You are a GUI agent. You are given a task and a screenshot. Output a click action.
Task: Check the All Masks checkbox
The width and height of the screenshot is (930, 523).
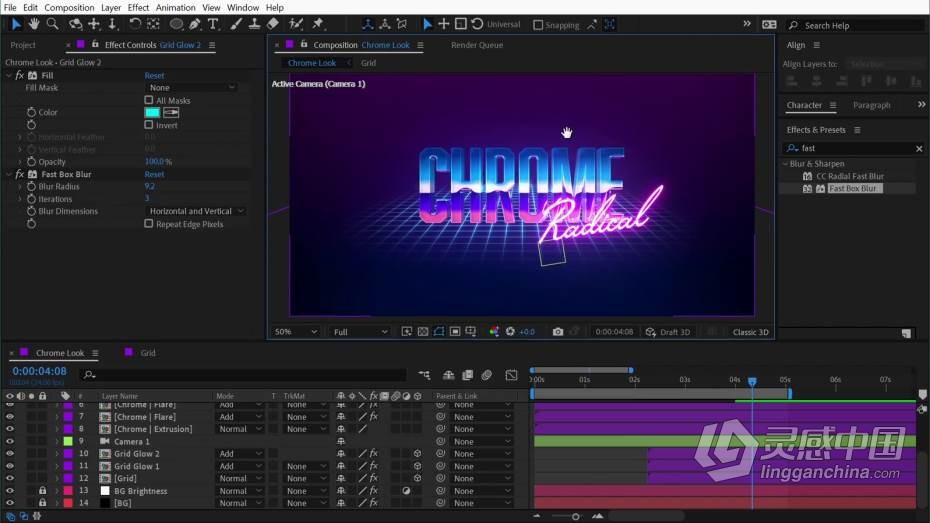[149, 100]
